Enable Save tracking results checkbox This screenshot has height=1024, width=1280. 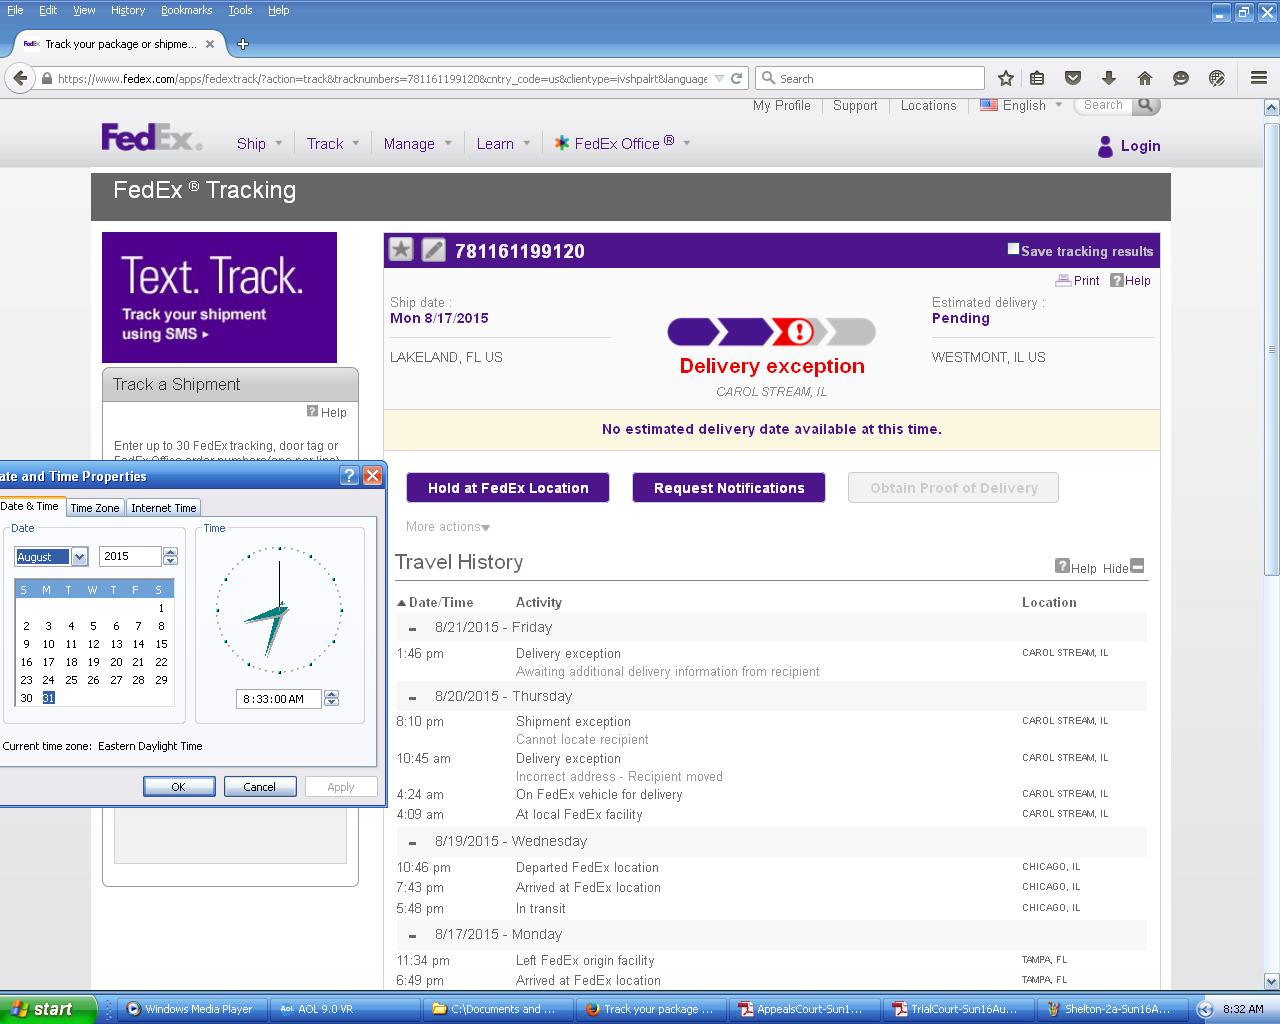point(1013,249)
